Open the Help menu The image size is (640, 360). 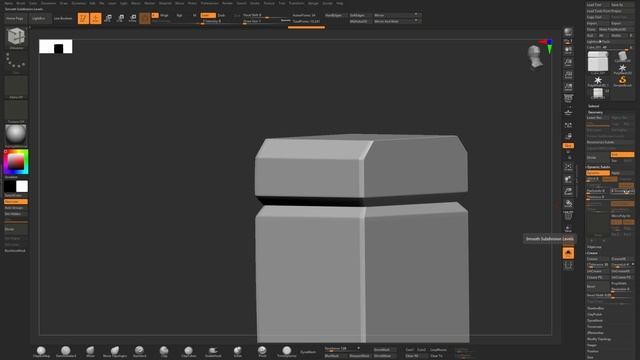pos(340,3)
